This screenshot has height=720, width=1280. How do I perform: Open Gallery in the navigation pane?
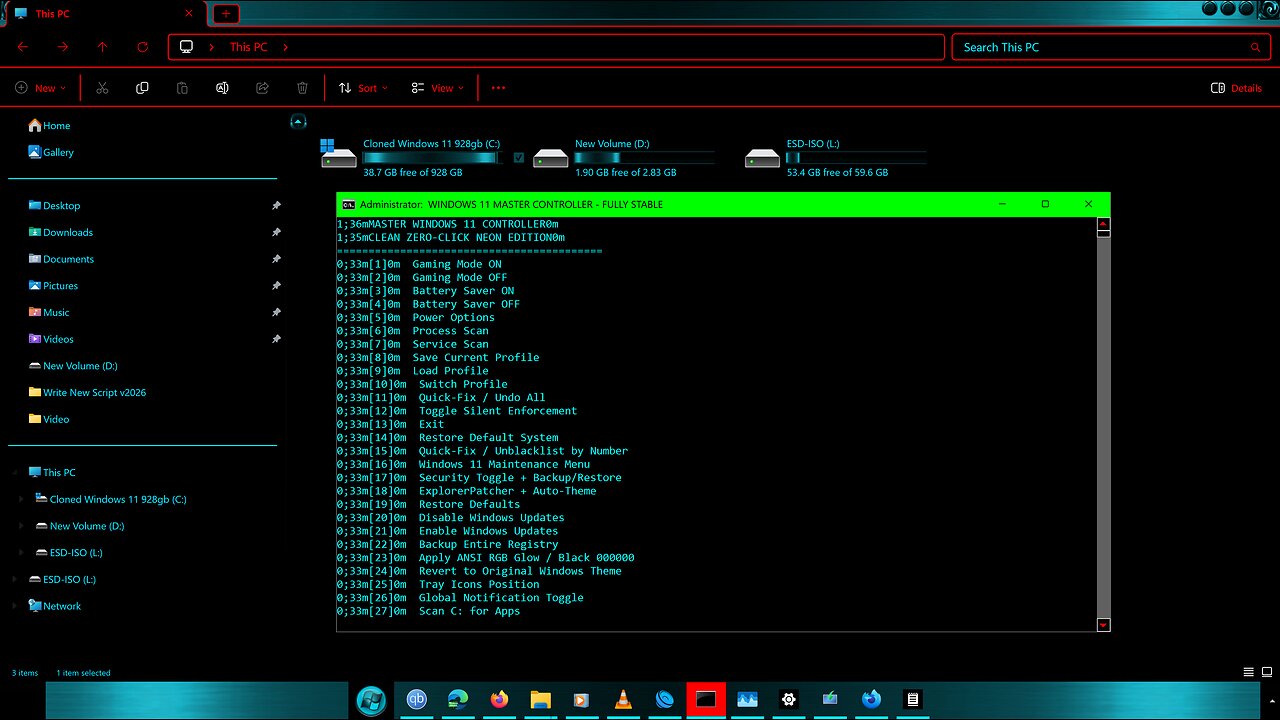[x=51, y=152]
